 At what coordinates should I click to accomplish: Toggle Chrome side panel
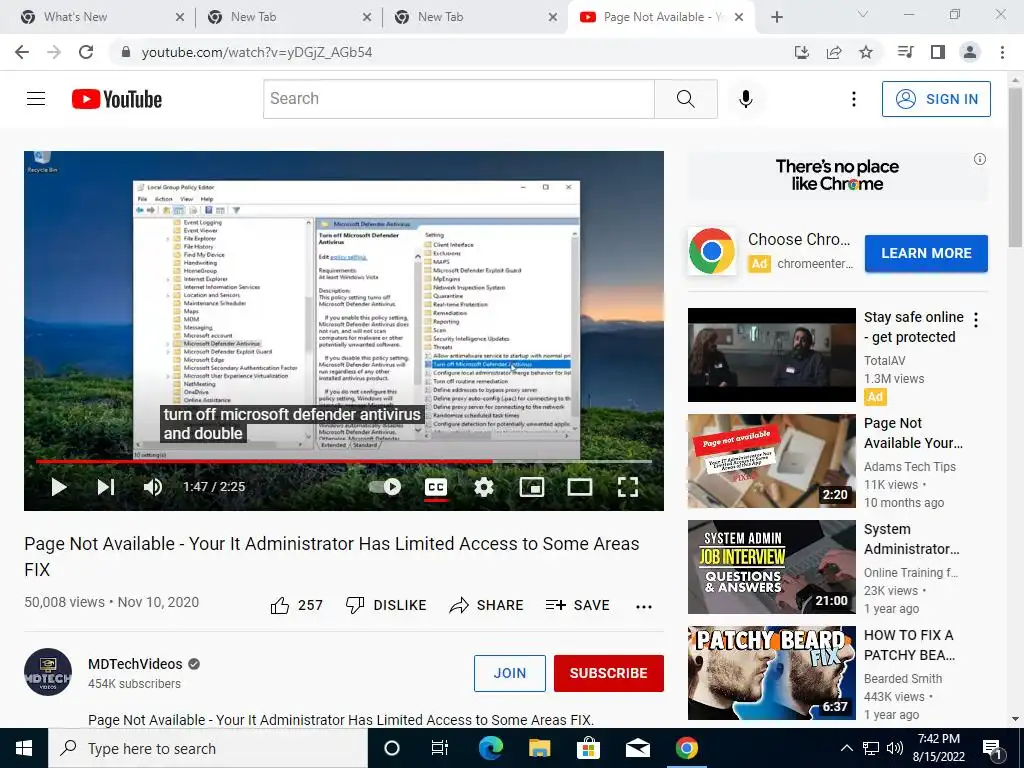coord(938,52)
